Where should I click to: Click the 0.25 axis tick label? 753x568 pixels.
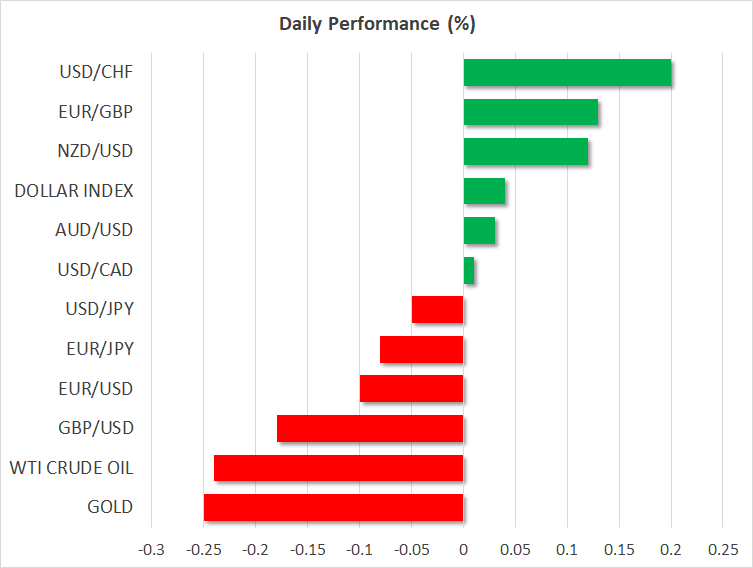coord(723,549)
